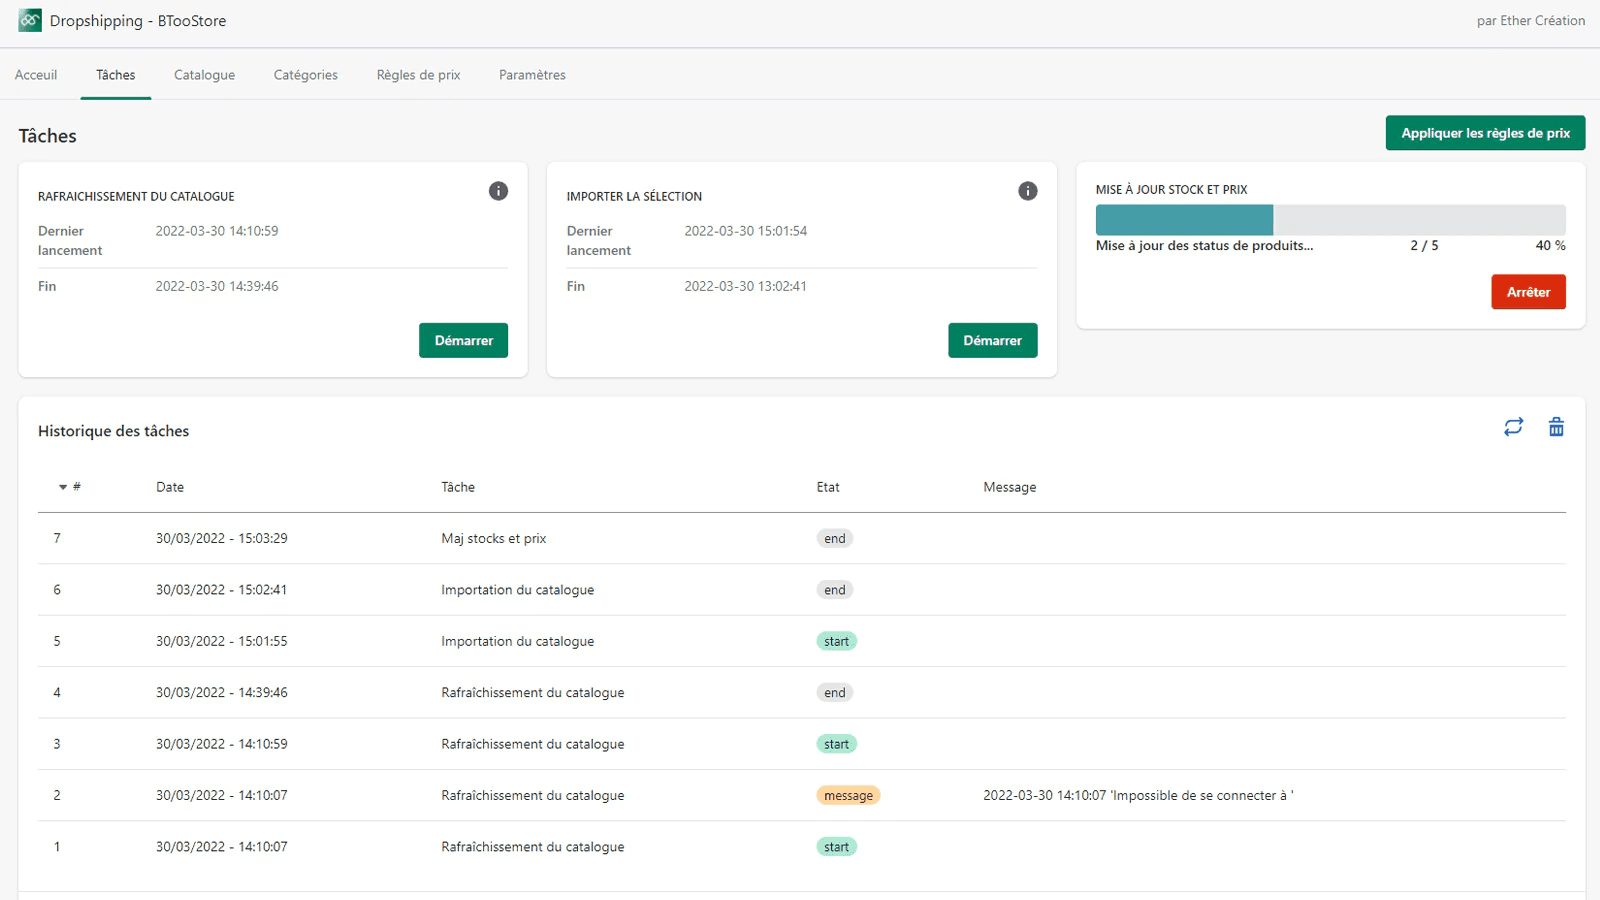The image size is (1600, 900).
Task: Click the start status badge on task 1
Action: tap(836, 846)
